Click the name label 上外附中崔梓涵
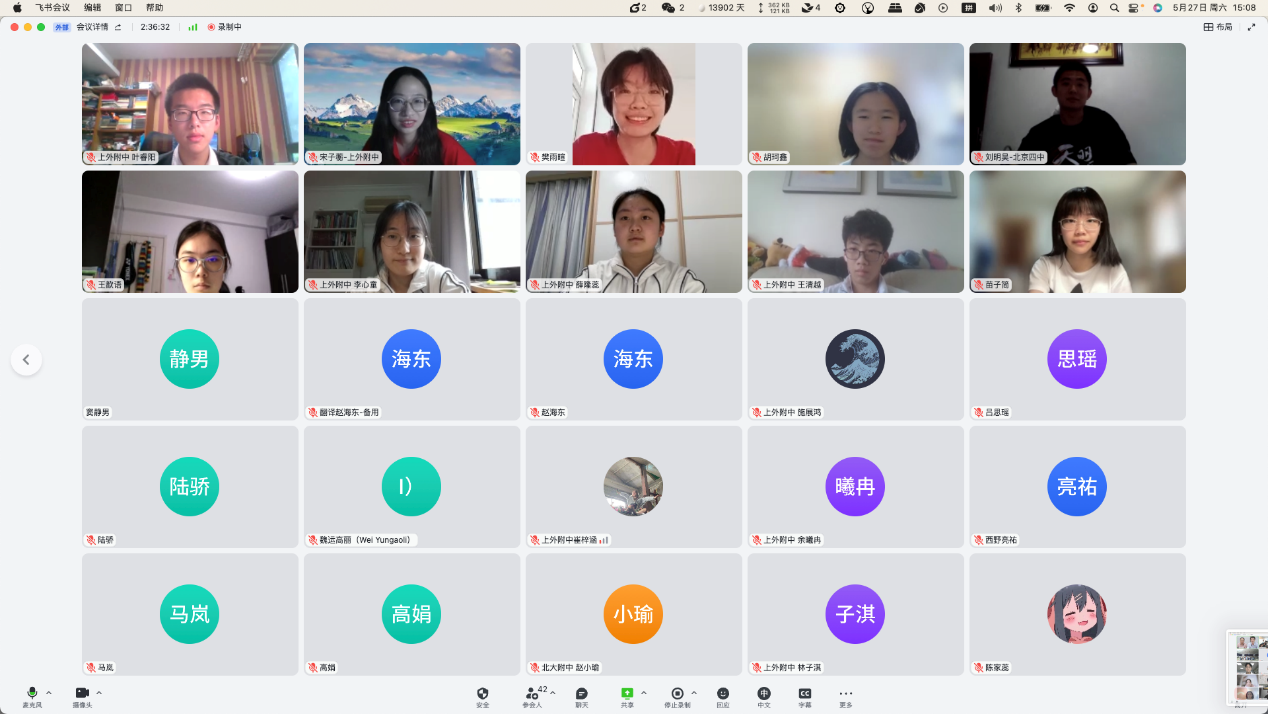Screen dimensions: 1268x714 click(569, 540)
